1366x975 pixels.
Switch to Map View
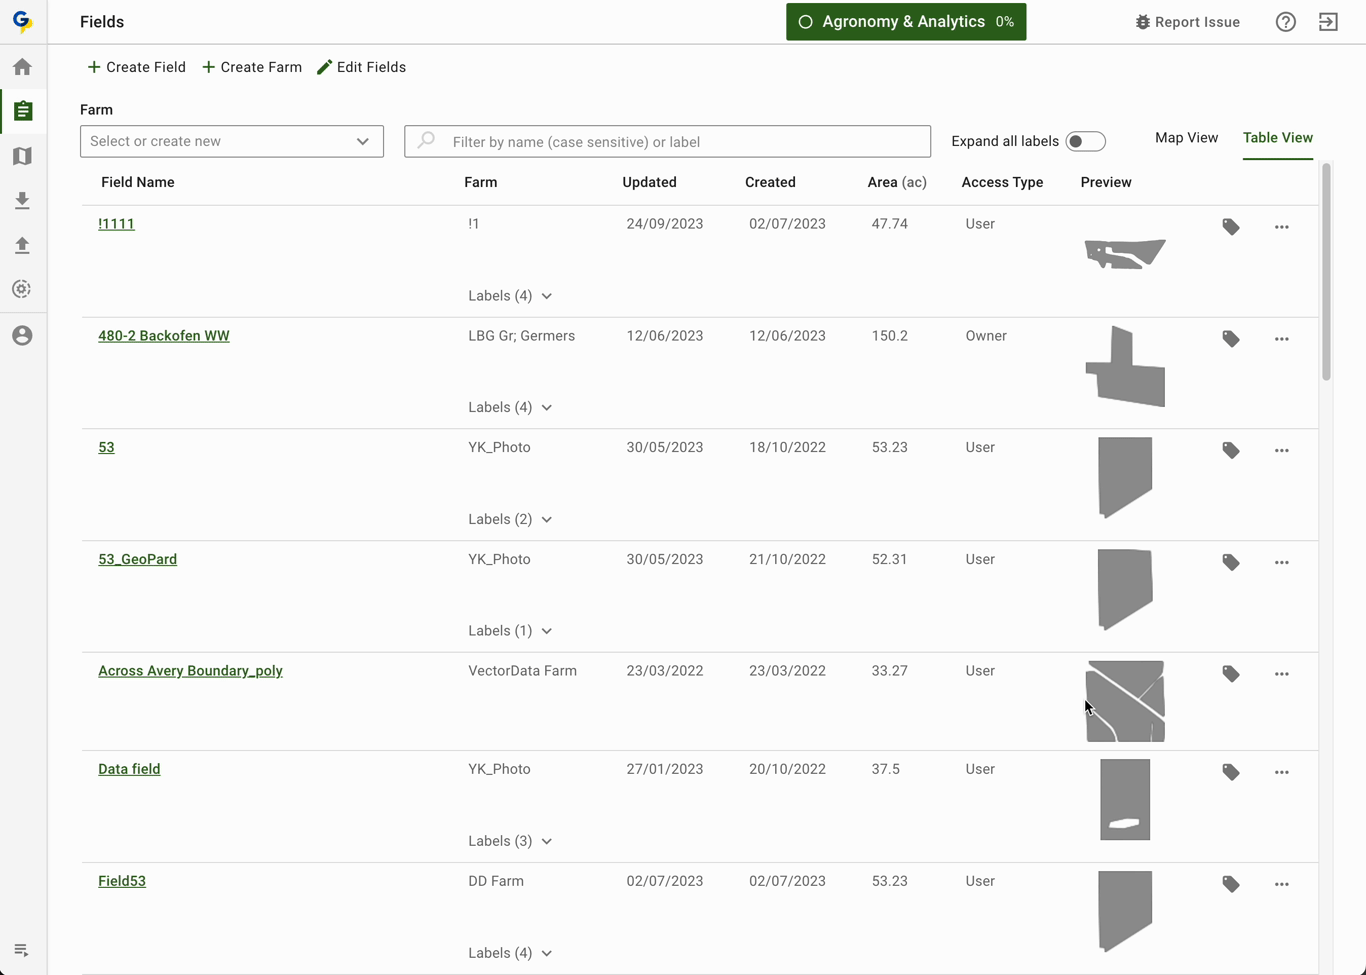1186,138
